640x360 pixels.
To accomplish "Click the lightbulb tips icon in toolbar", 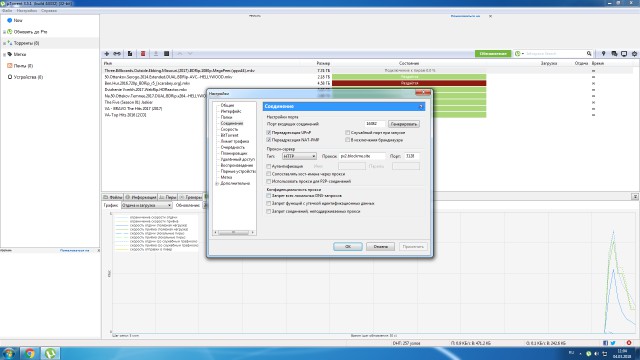I will pos(603,53).
